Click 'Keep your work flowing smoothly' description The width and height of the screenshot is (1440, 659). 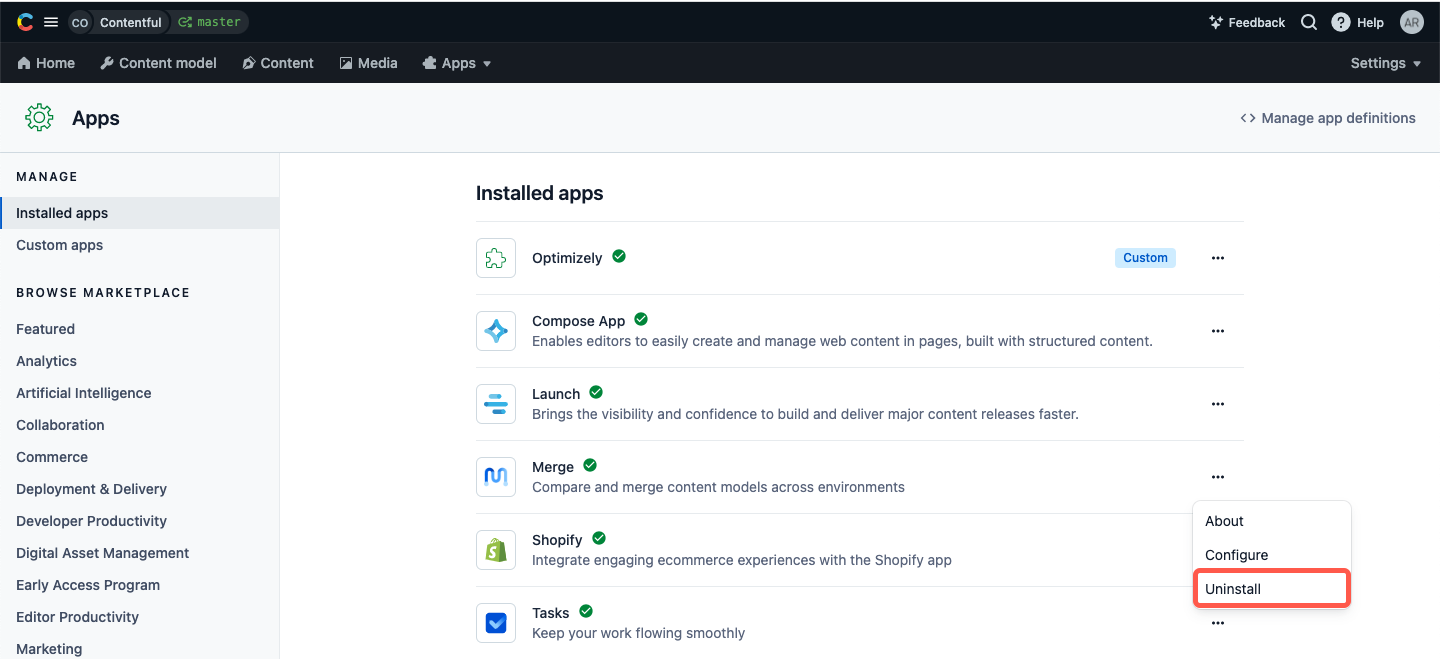[x=638, y=633]
